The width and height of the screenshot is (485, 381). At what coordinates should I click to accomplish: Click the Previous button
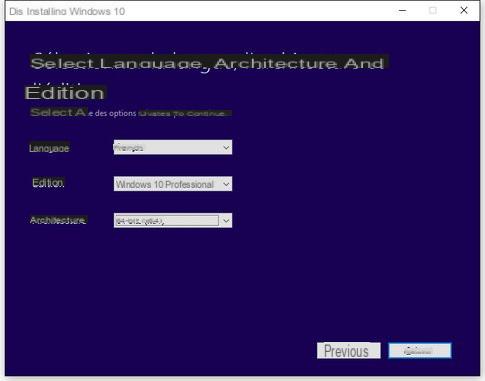tap(349, 351)
